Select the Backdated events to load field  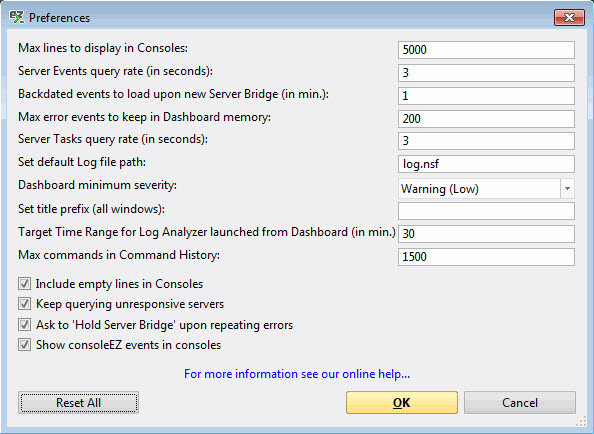pyautogui.click(x=486, y=96)
